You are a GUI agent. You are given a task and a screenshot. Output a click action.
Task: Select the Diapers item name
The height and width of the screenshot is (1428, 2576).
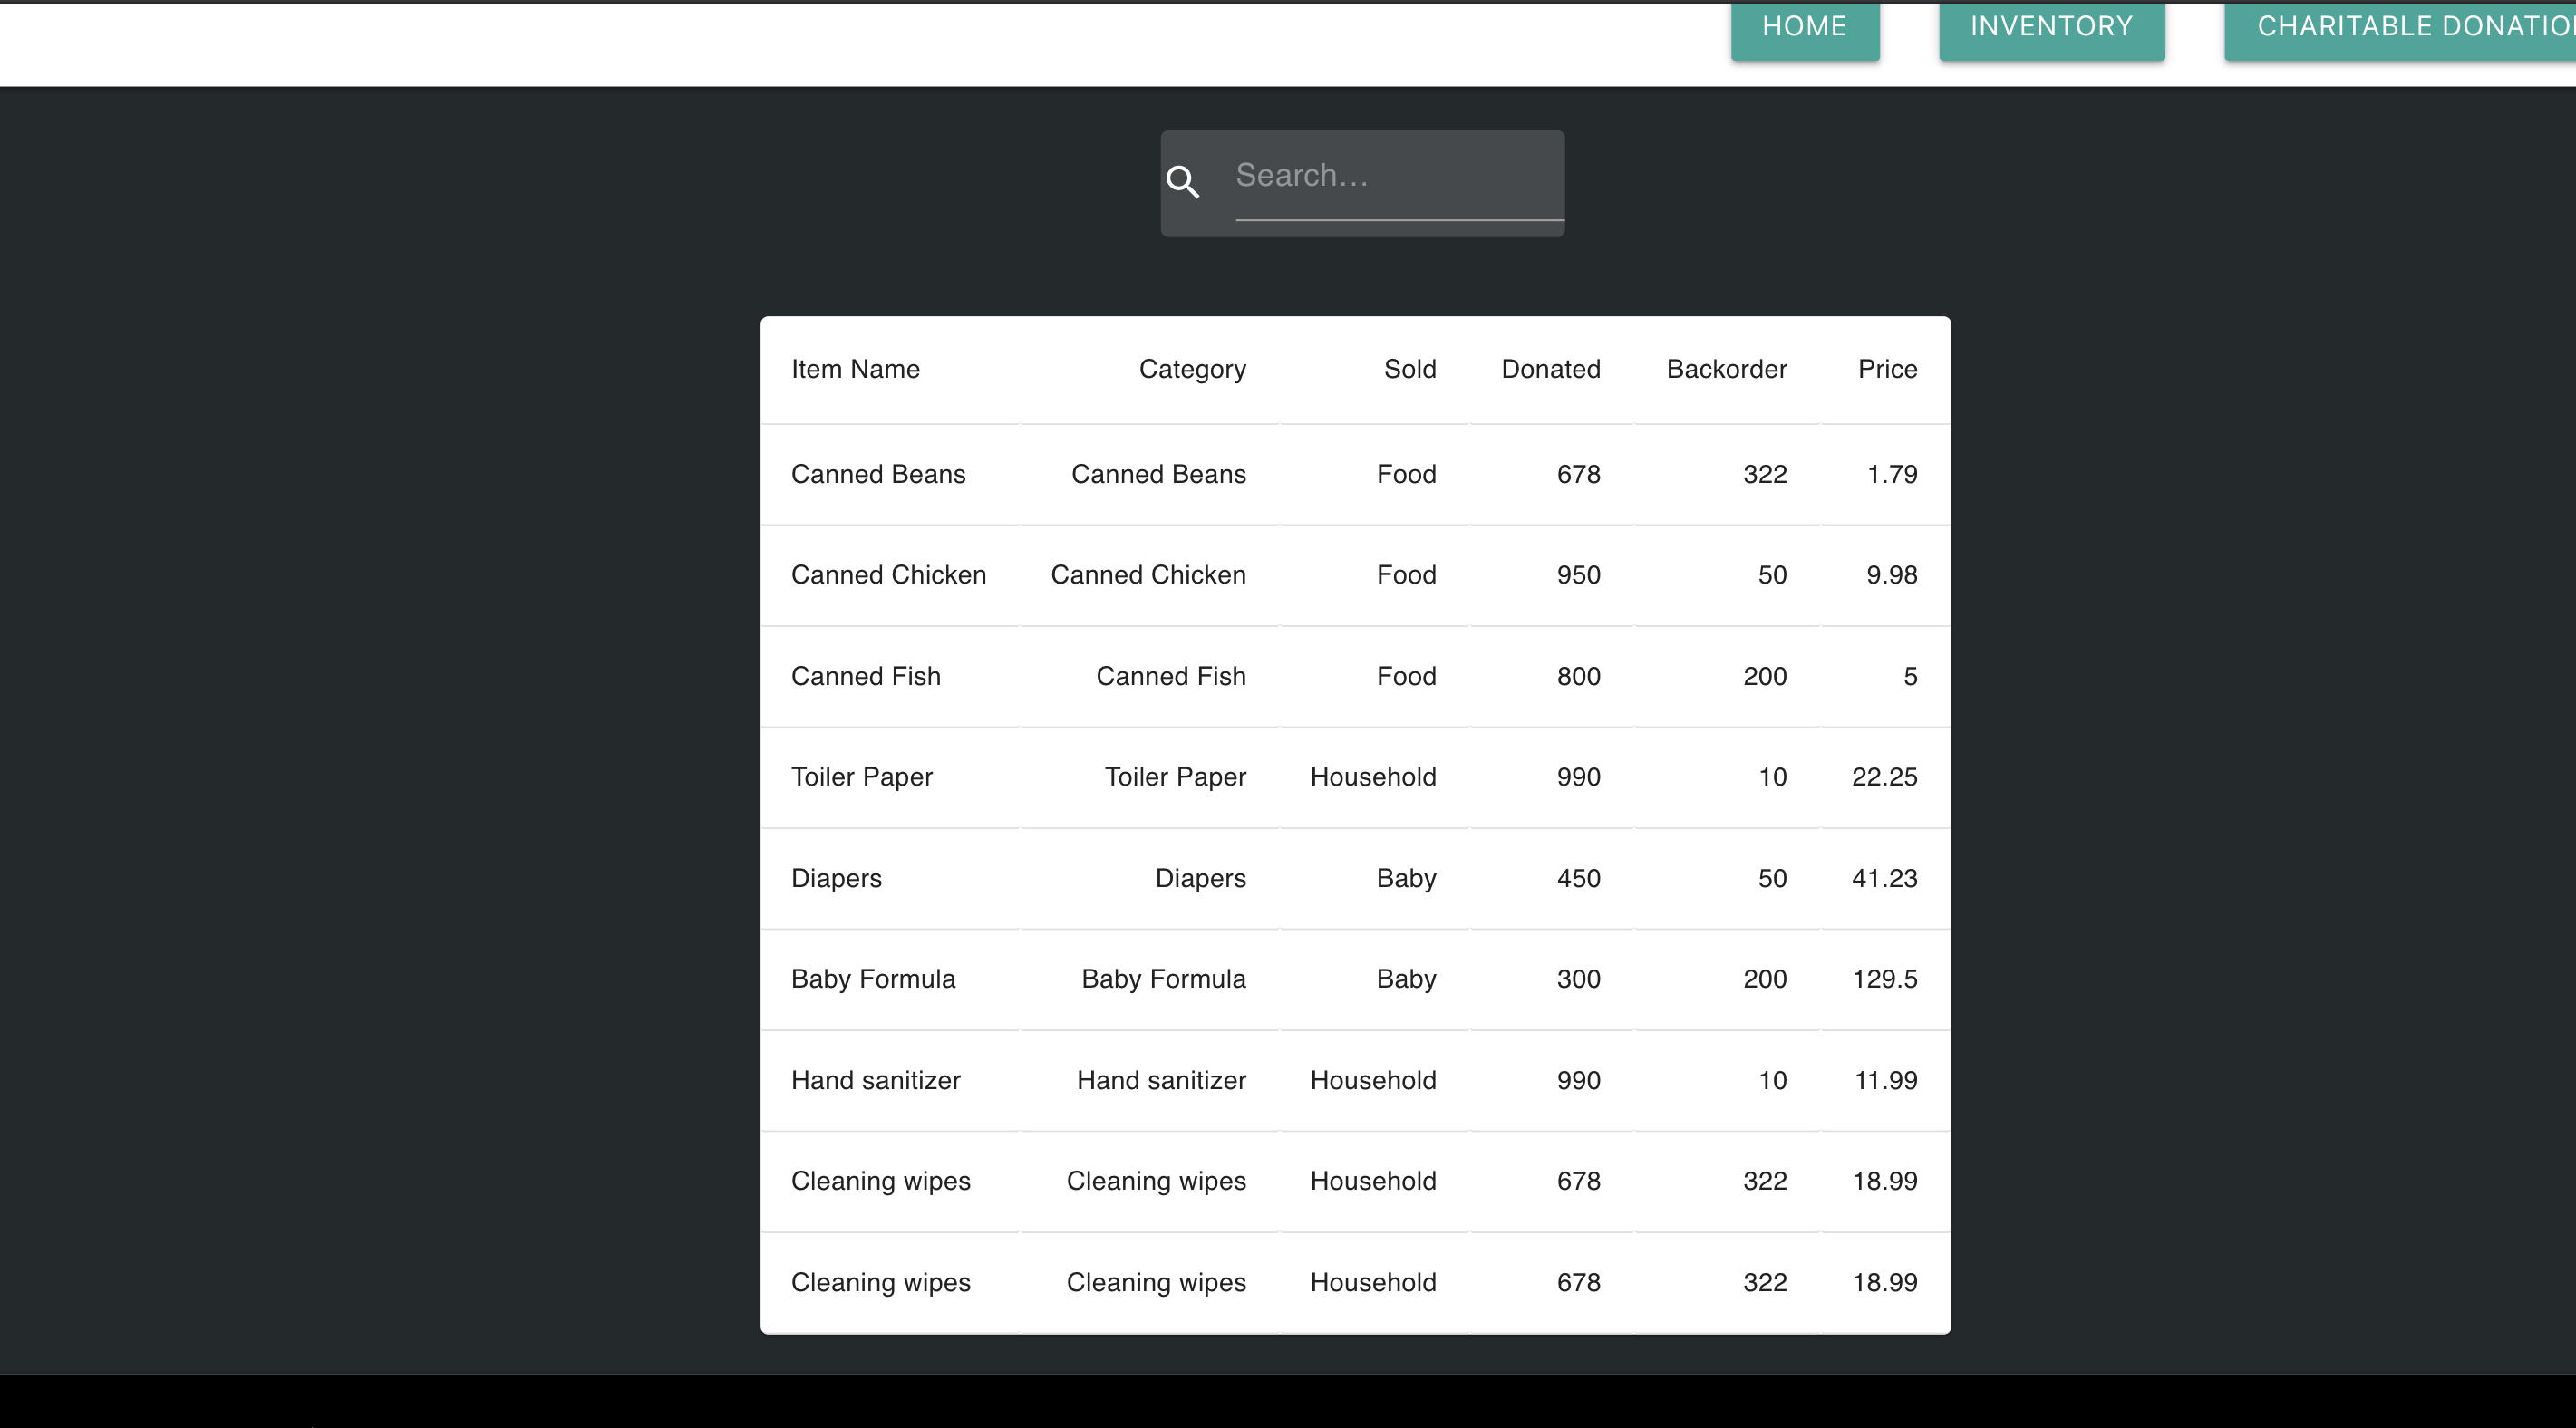point(836,878)
